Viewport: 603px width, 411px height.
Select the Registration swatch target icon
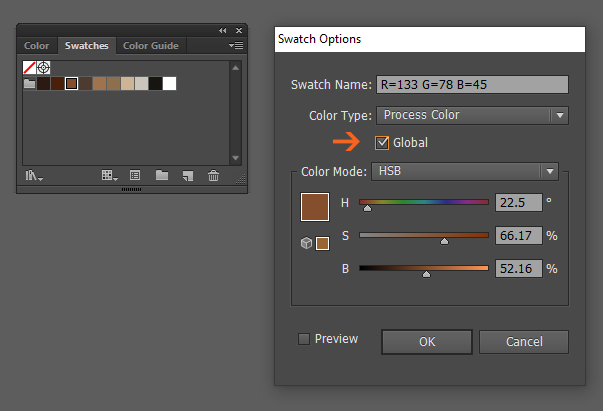tap(43, 68)
